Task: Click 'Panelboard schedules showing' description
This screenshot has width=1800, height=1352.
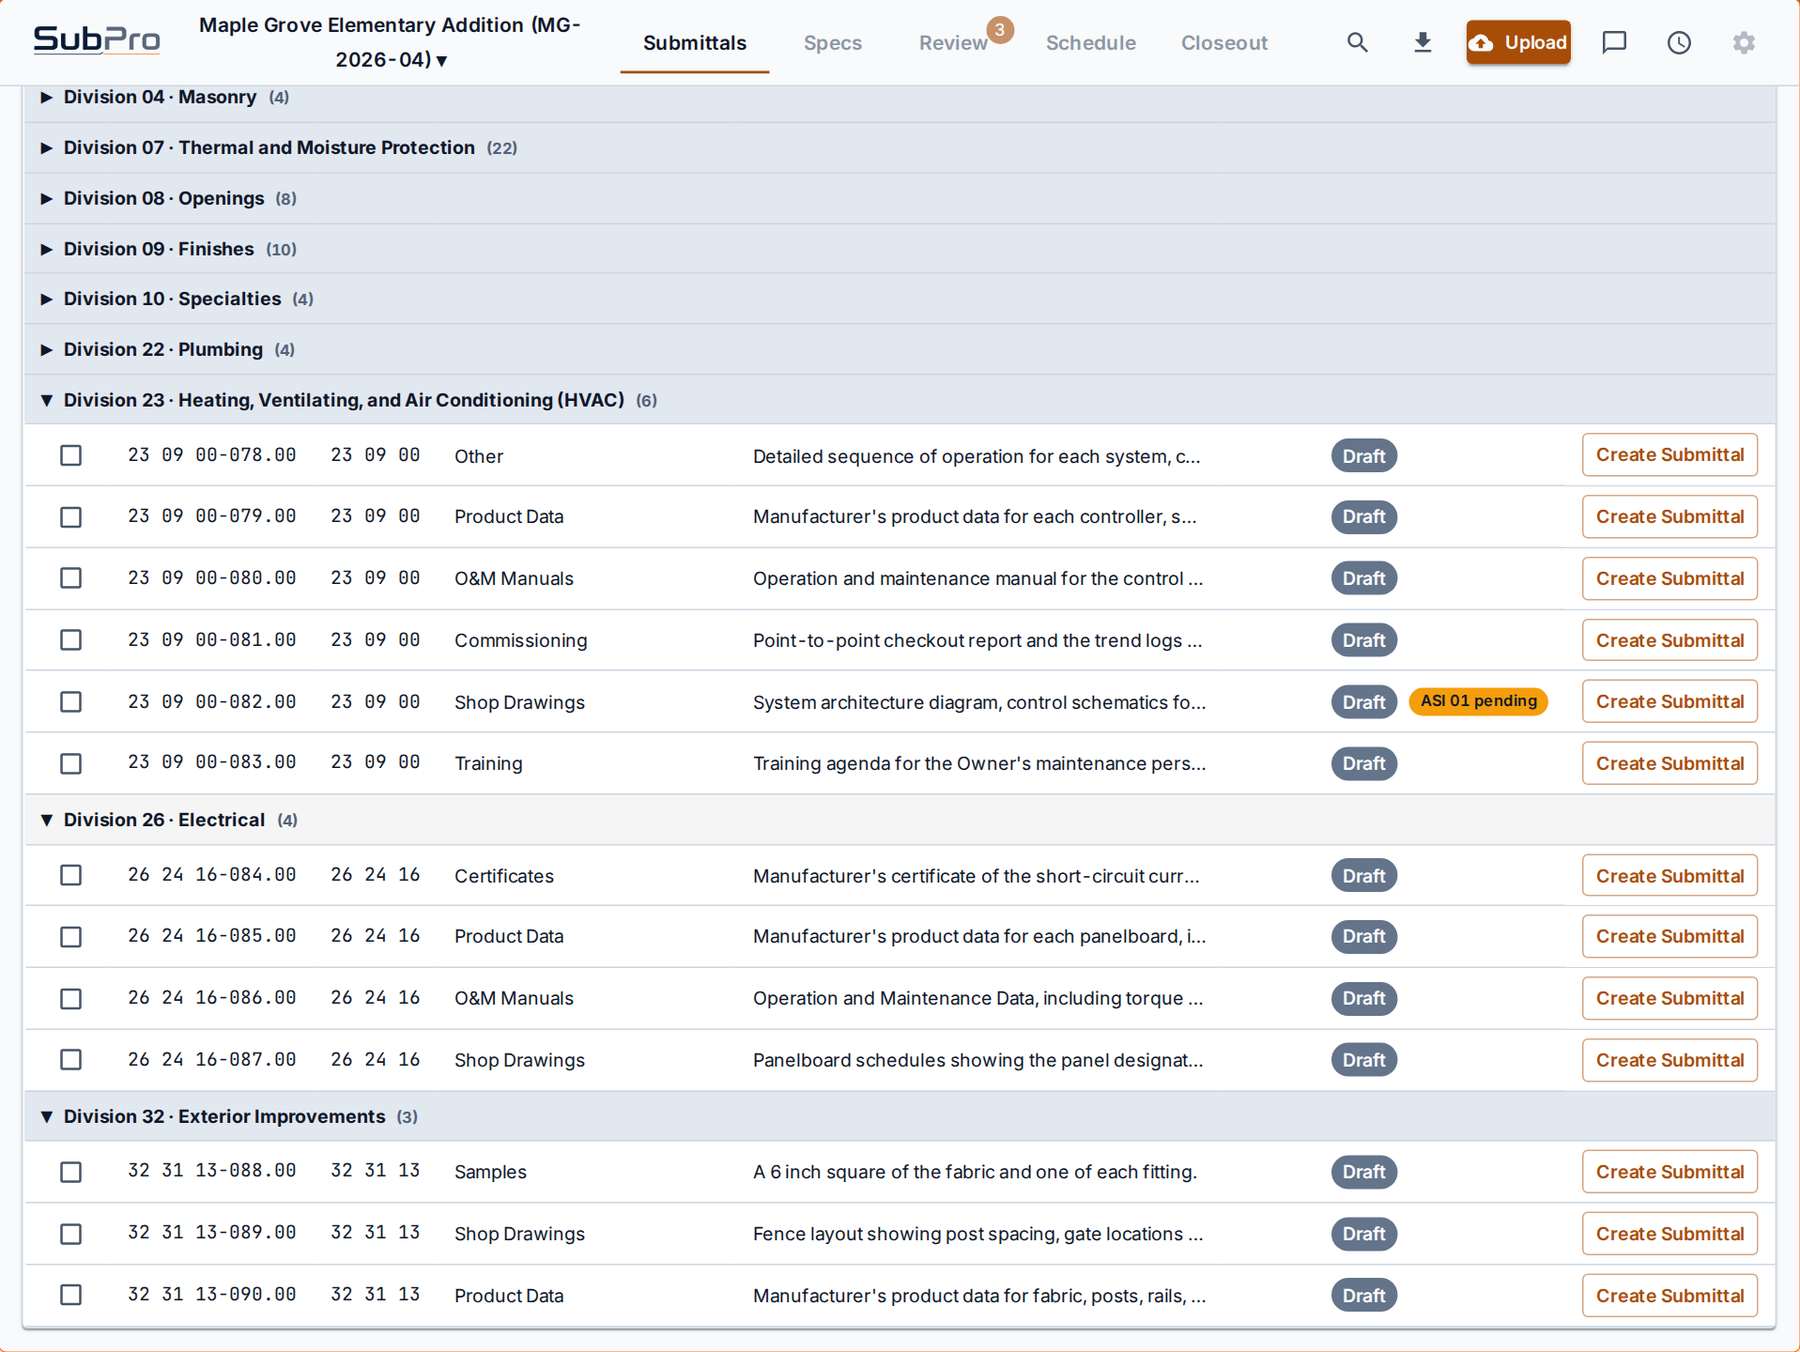Action: tap(978, 1060)
